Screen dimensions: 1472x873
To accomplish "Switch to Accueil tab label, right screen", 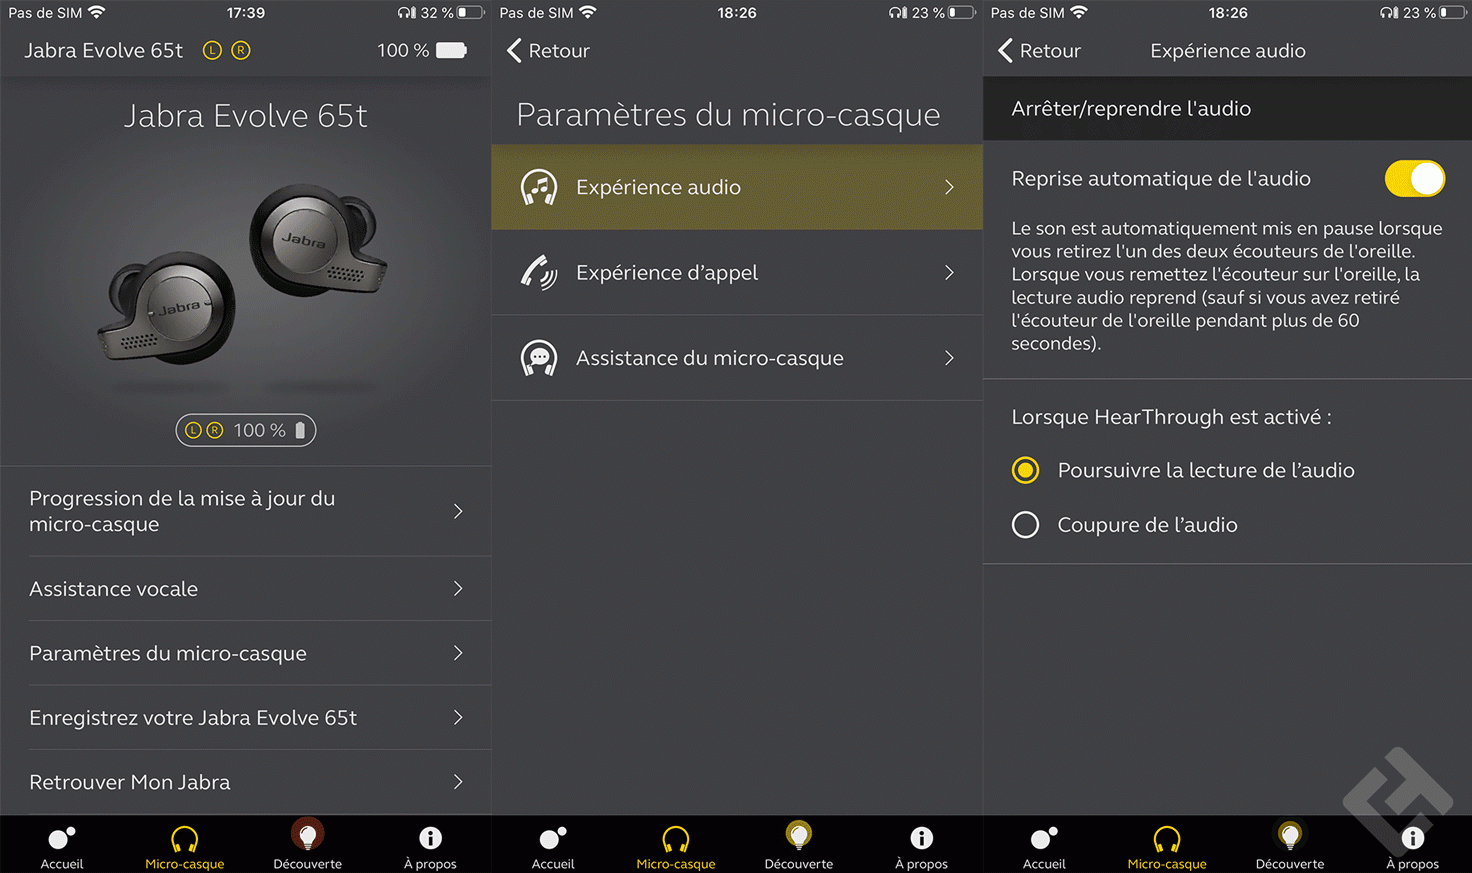I will [1044, 864].
